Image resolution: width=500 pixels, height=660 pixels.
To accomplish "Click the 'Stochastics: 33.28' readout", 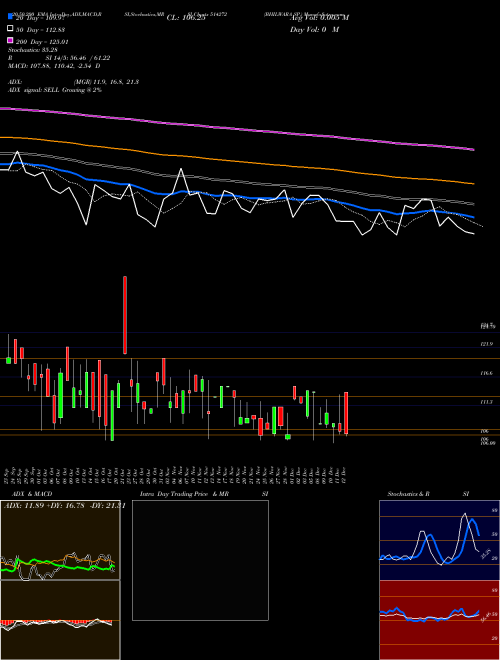I will coord(32,50).
